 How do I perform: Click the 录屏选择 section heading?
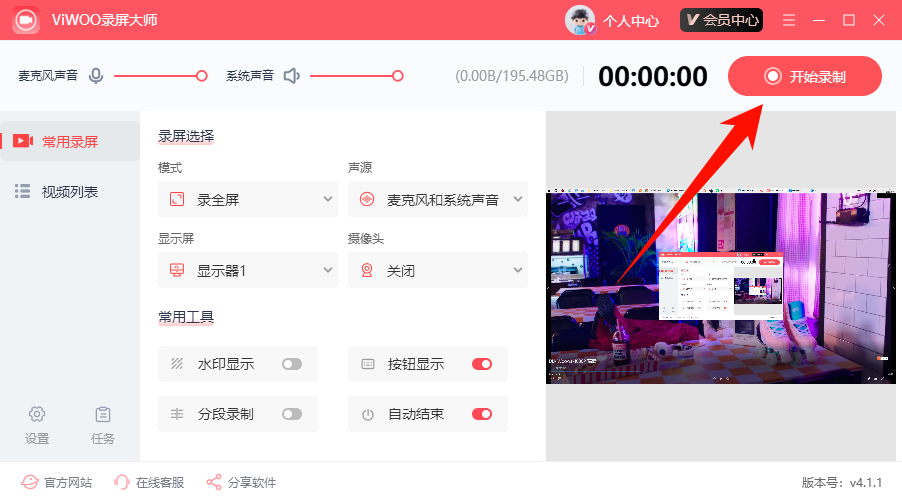186,136
